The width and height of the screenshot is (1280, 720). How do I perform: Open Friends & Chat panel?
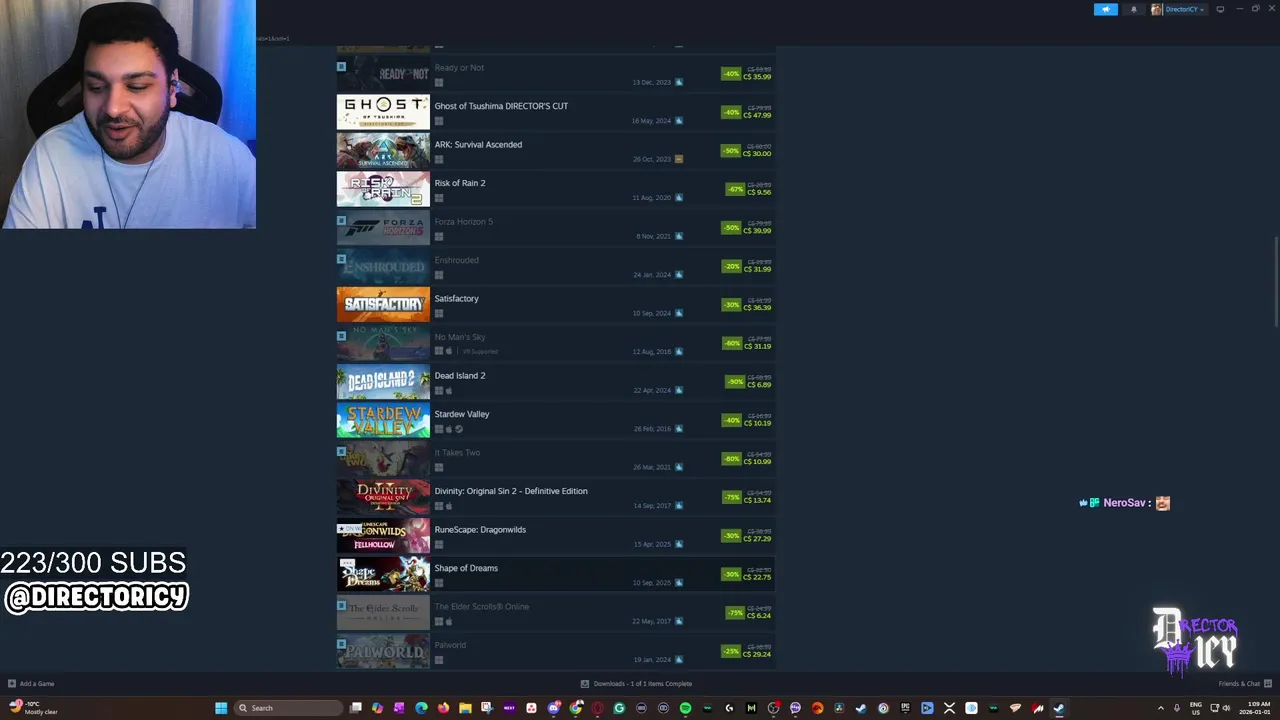[x=1244, y=684]
